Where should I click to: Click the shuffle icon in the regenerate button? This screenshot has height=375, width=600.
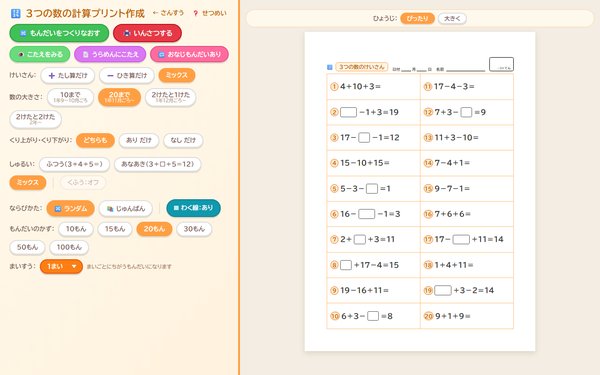tap(23, 33)
